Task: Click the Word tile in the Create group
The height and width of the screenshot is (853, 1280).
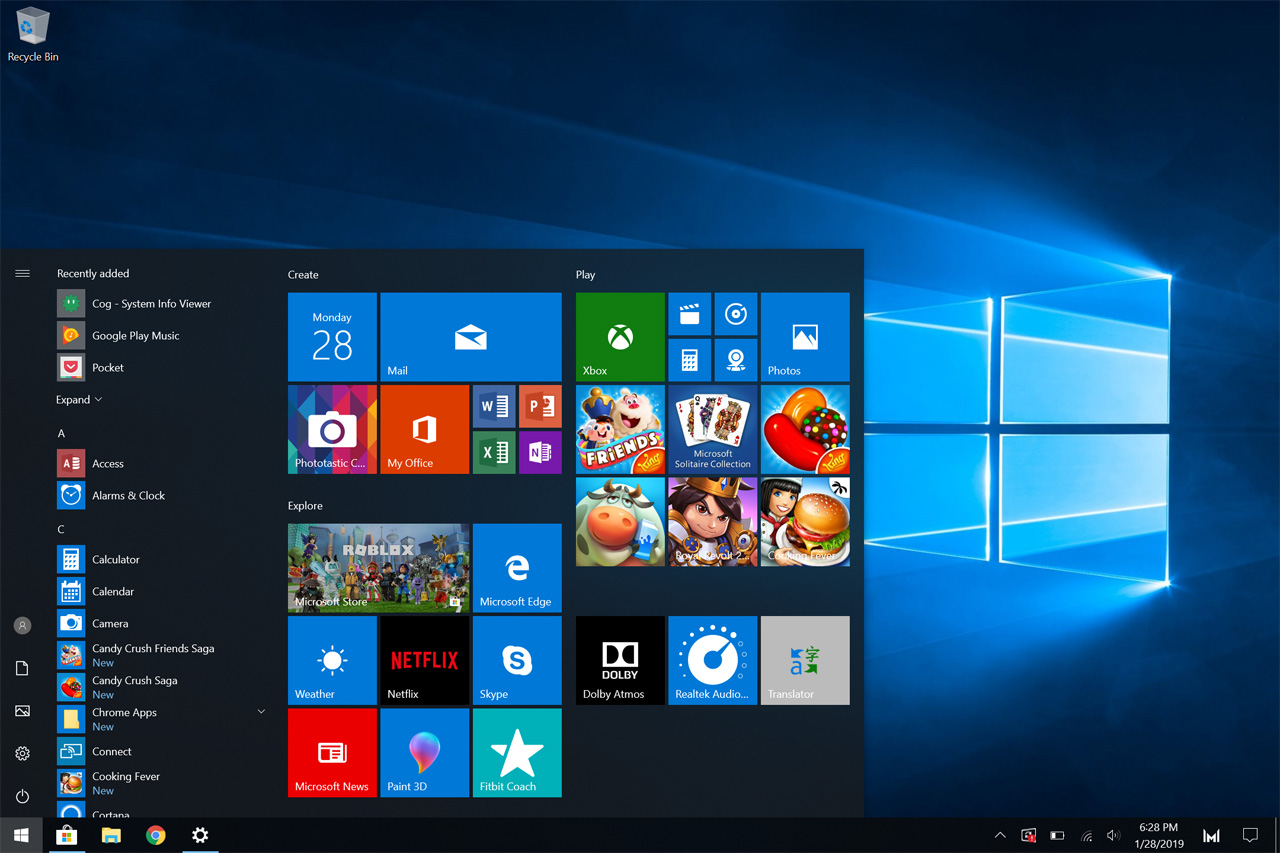Action: (494, 407)
